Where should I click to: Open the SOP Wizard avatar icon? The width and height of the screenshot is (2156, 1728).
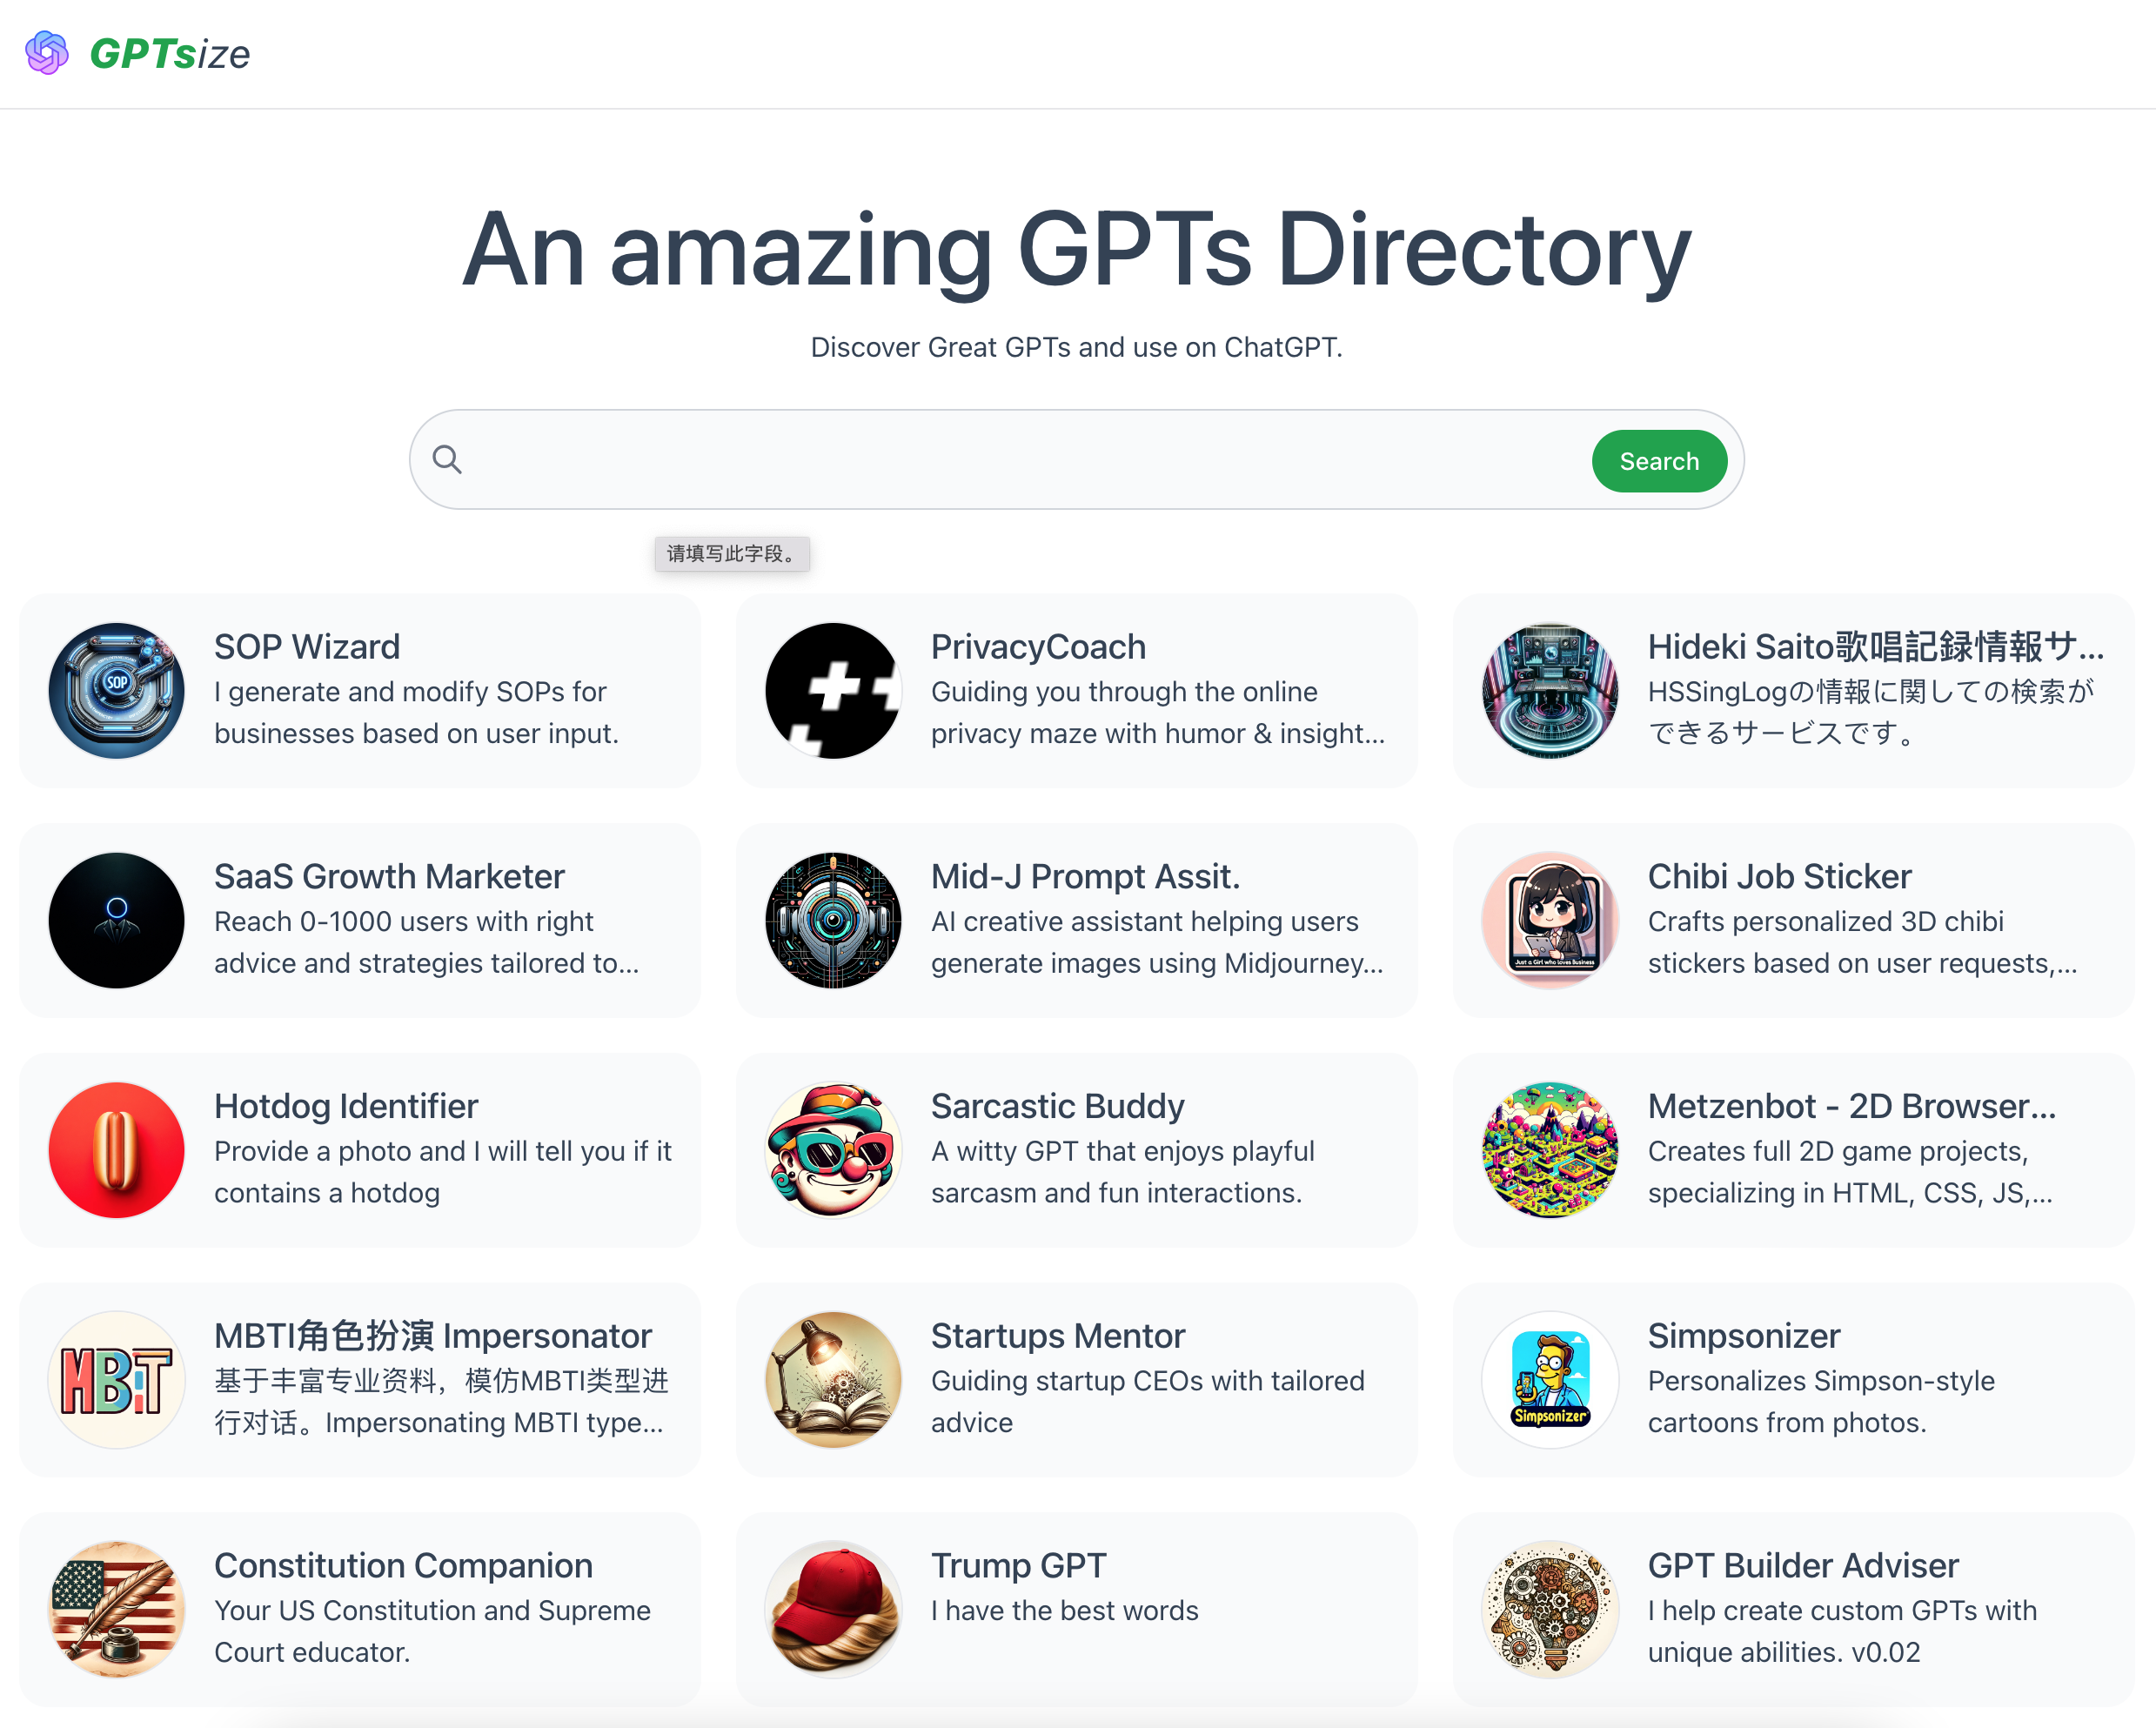pyautogui.click(x=116, y=691)
